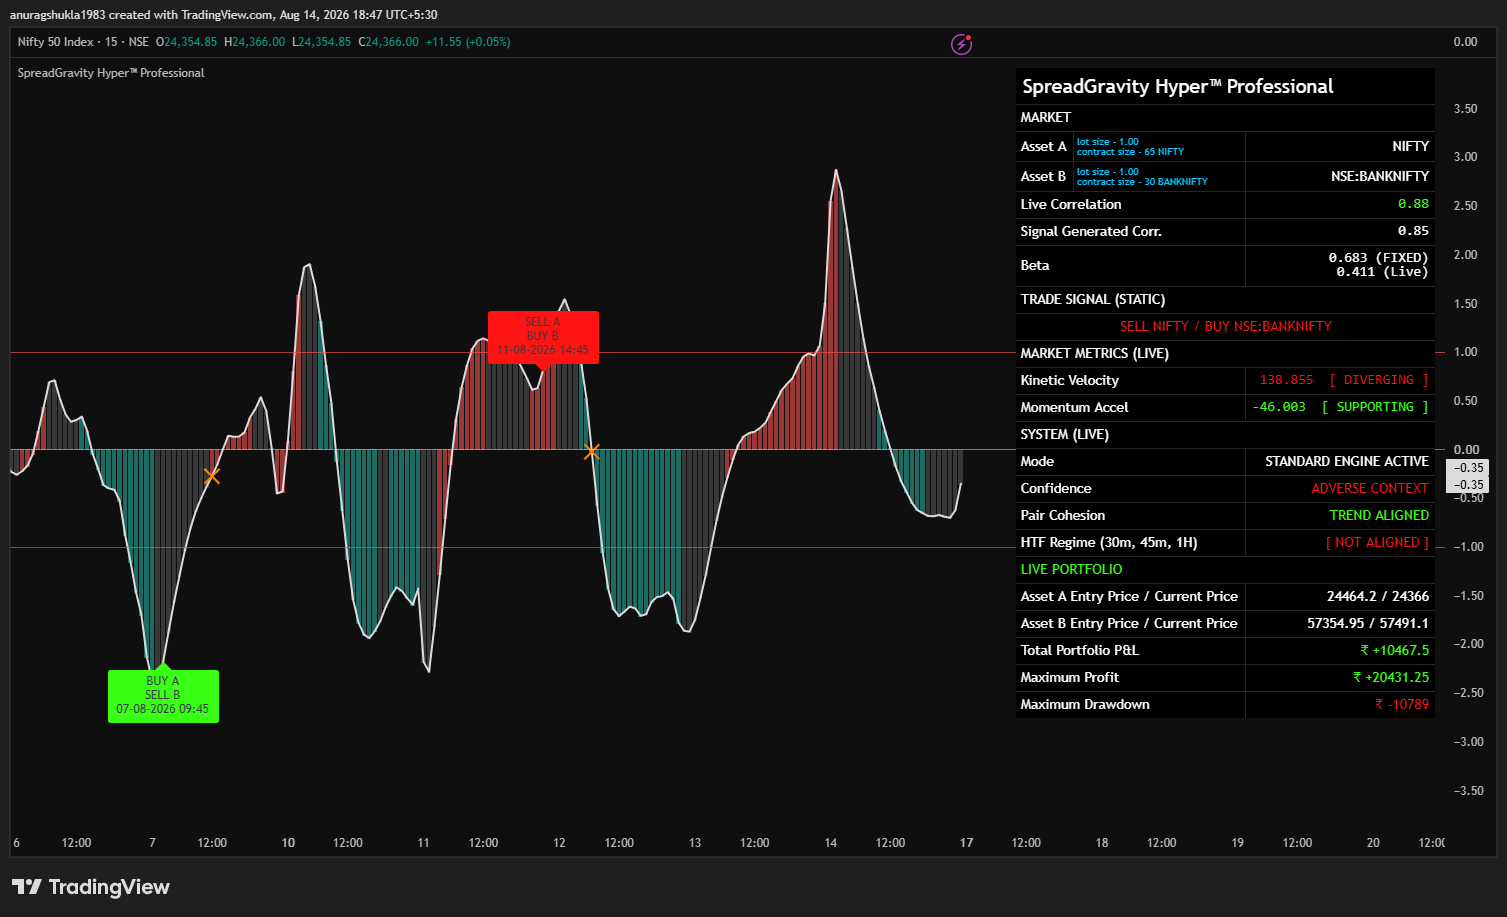Click Asset B entry price 57354.95 / 57491.1
Screen dimensions: 1507x917
click(x=1368, y=623)
